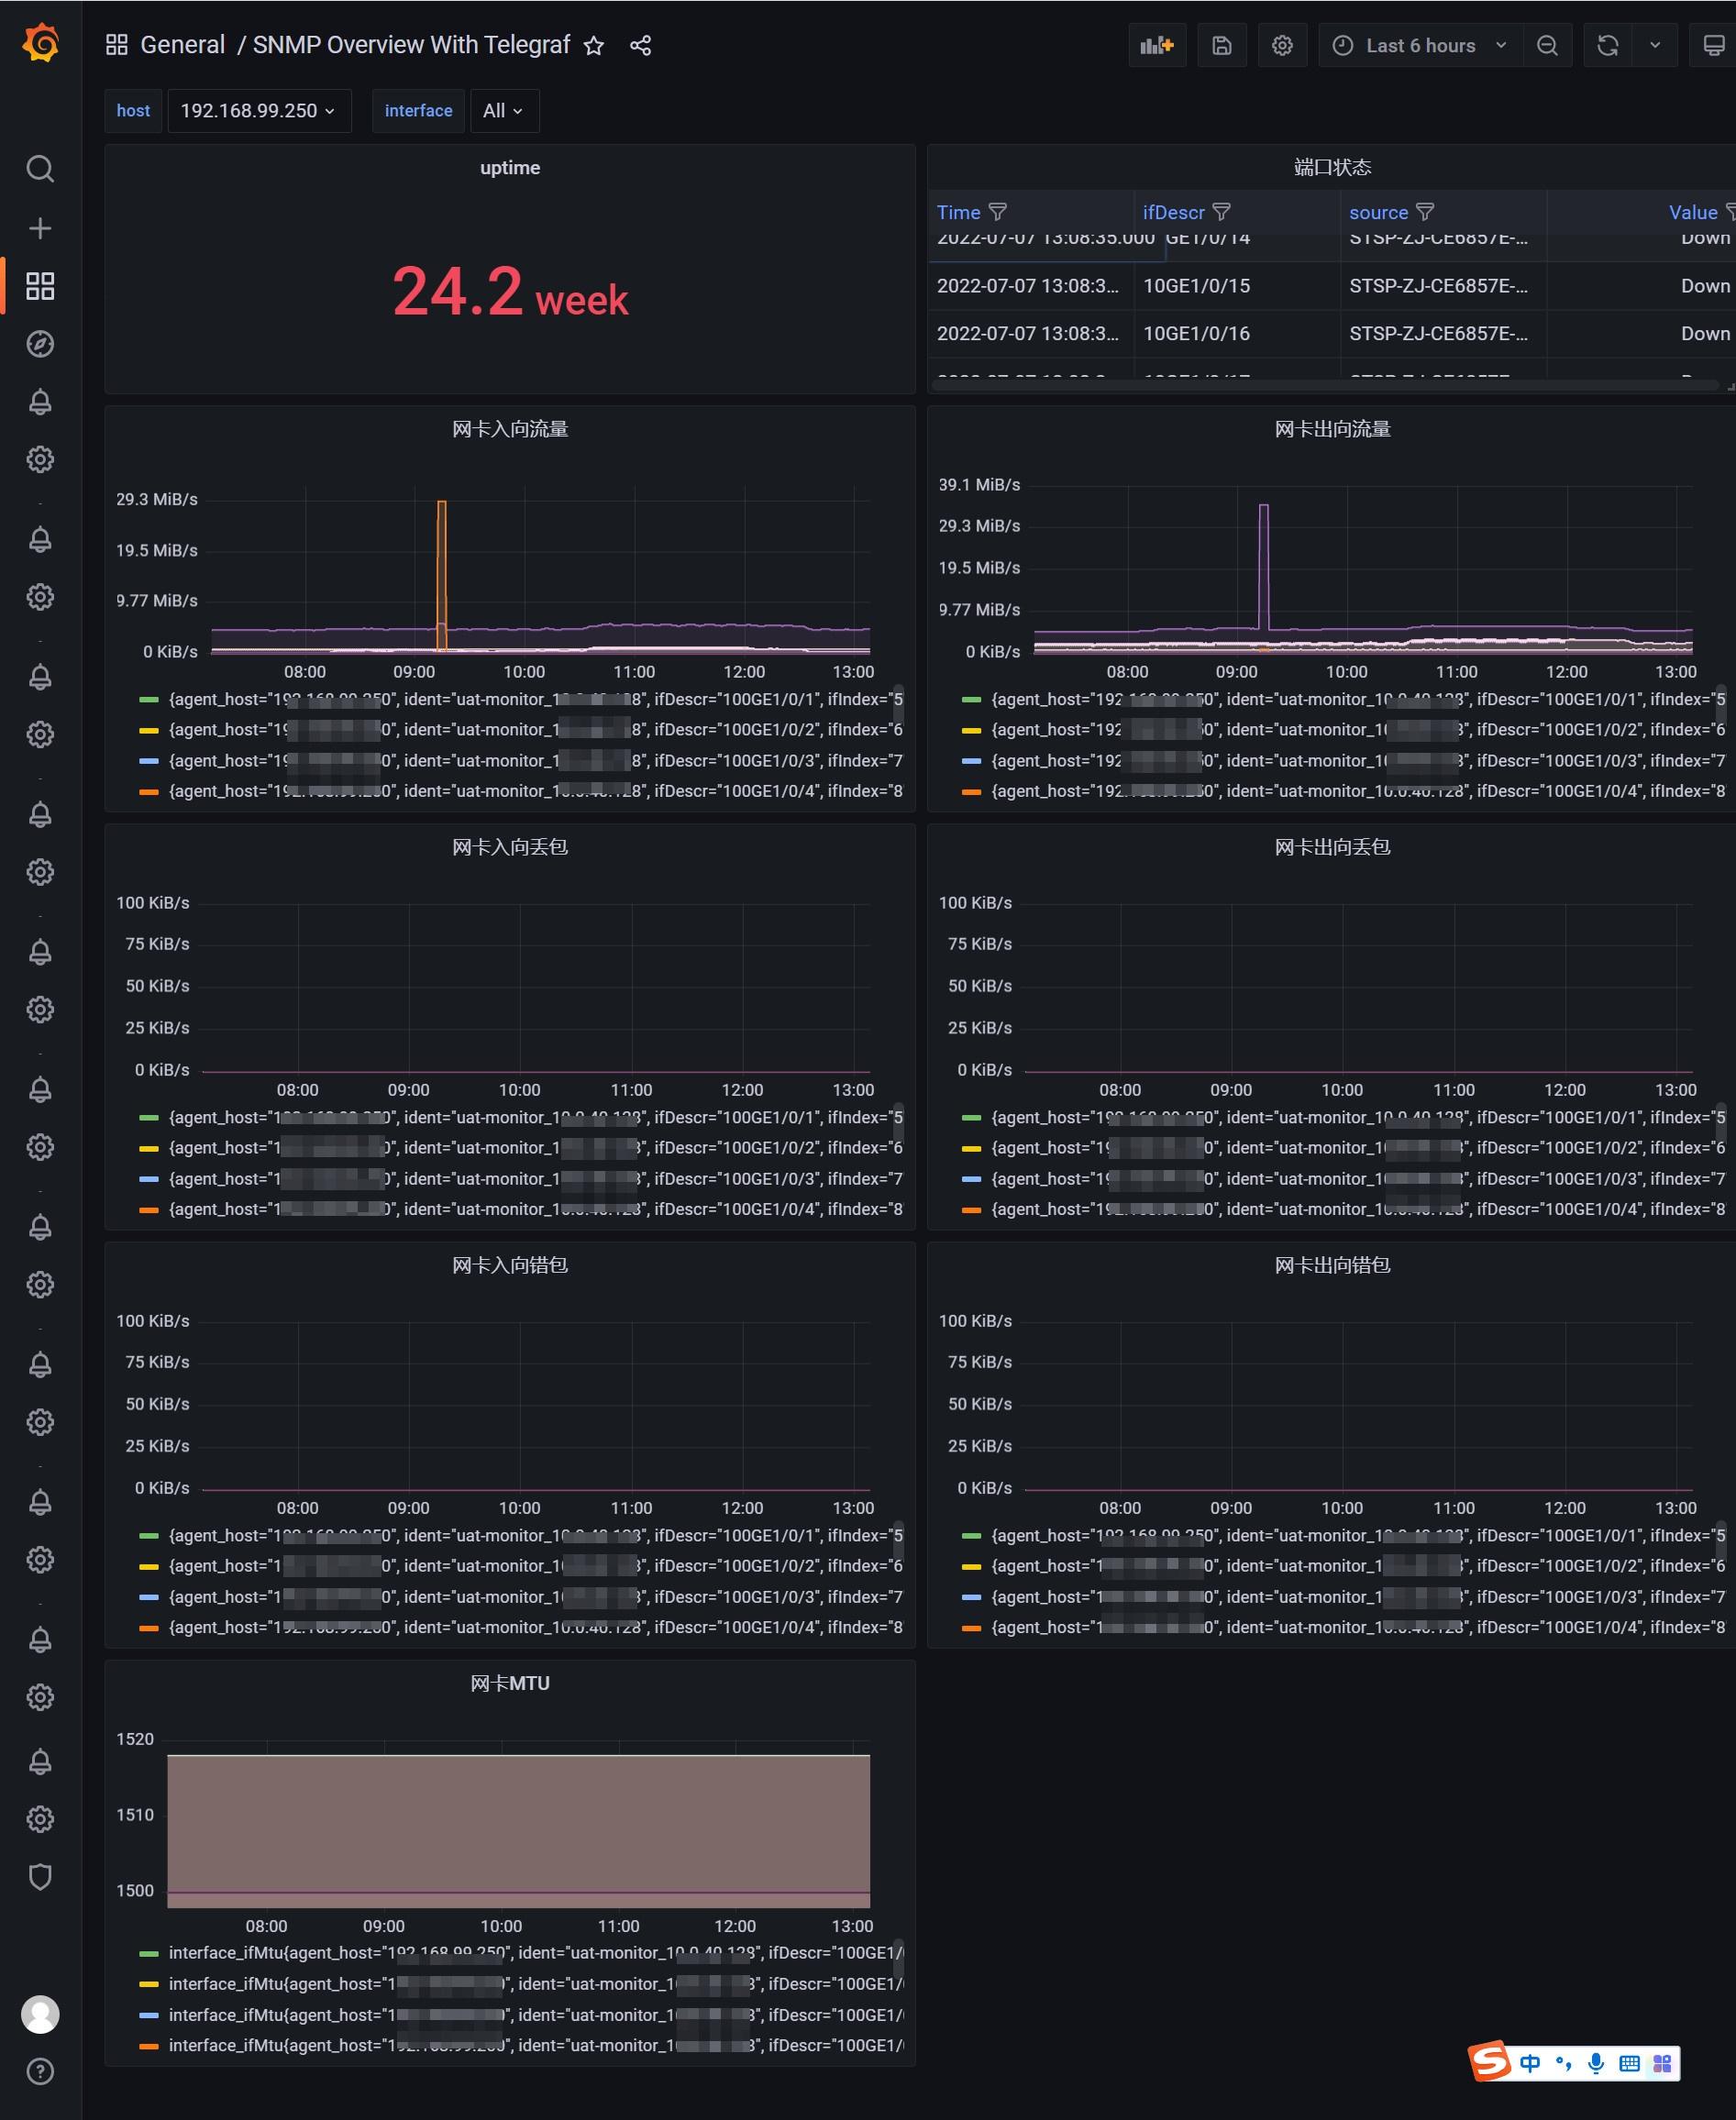
Task: Click the green color swatch in 网卡入向流量 legend
Action: click(x=149, y=700)
